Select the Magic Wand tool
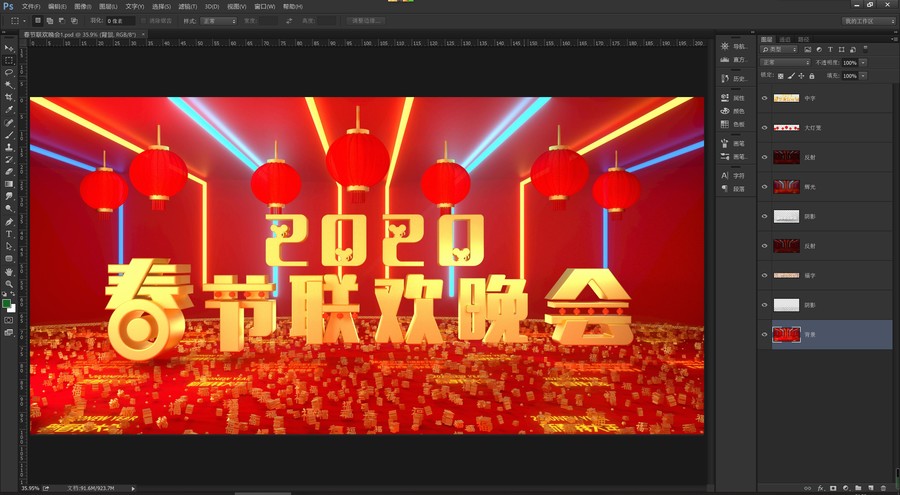 coord(9,85)
